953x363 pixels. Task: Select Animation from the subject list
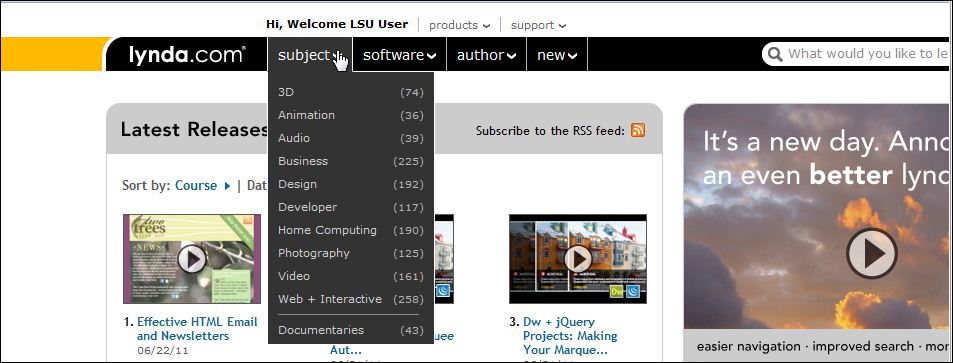point(351,116)
